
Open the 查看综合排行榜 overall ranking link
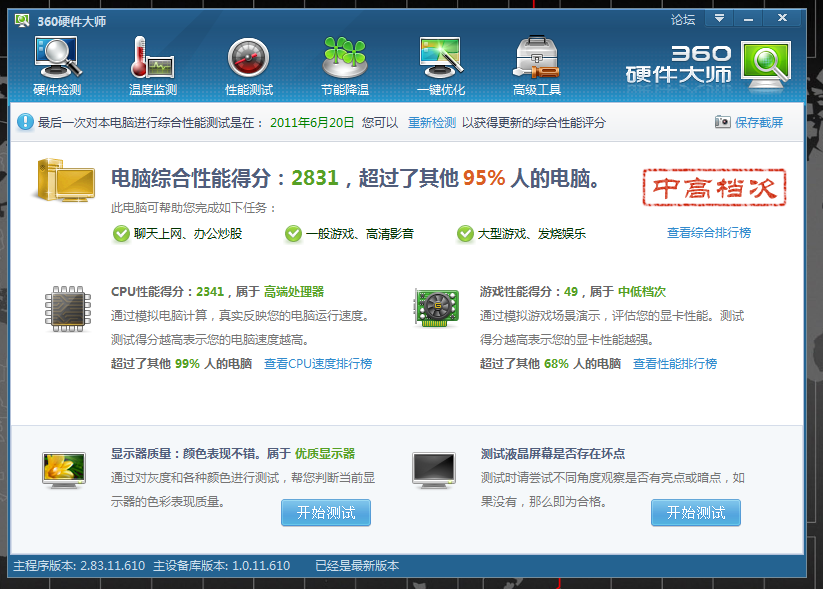[709, 233]
